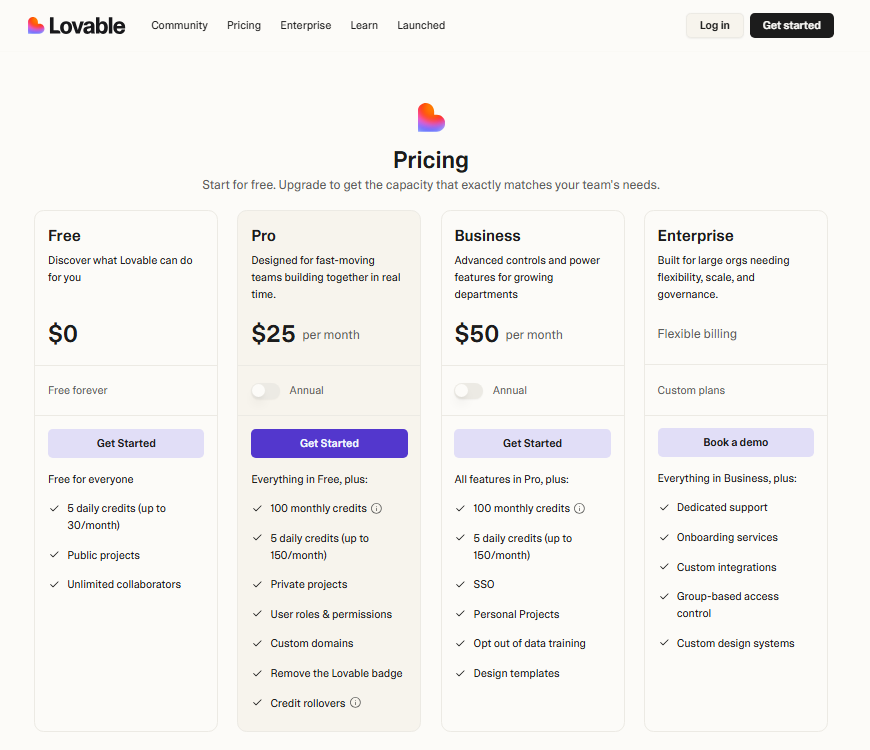Click 'Opt out of data training' text
Screen dimensions: 870x750
[529, 643]
